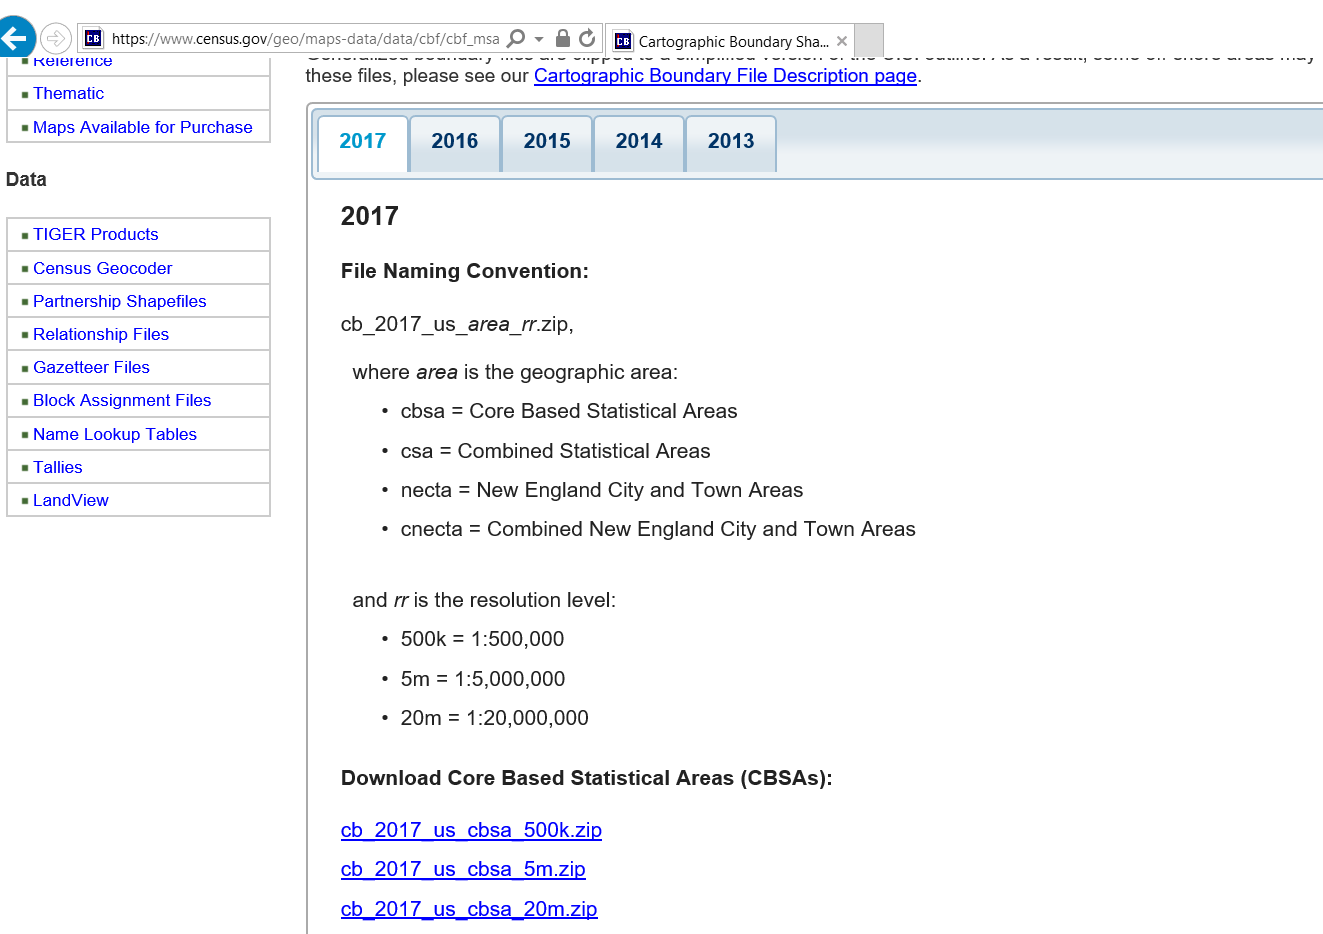Click 'File Naming Convention:' heading

point(465,271)
